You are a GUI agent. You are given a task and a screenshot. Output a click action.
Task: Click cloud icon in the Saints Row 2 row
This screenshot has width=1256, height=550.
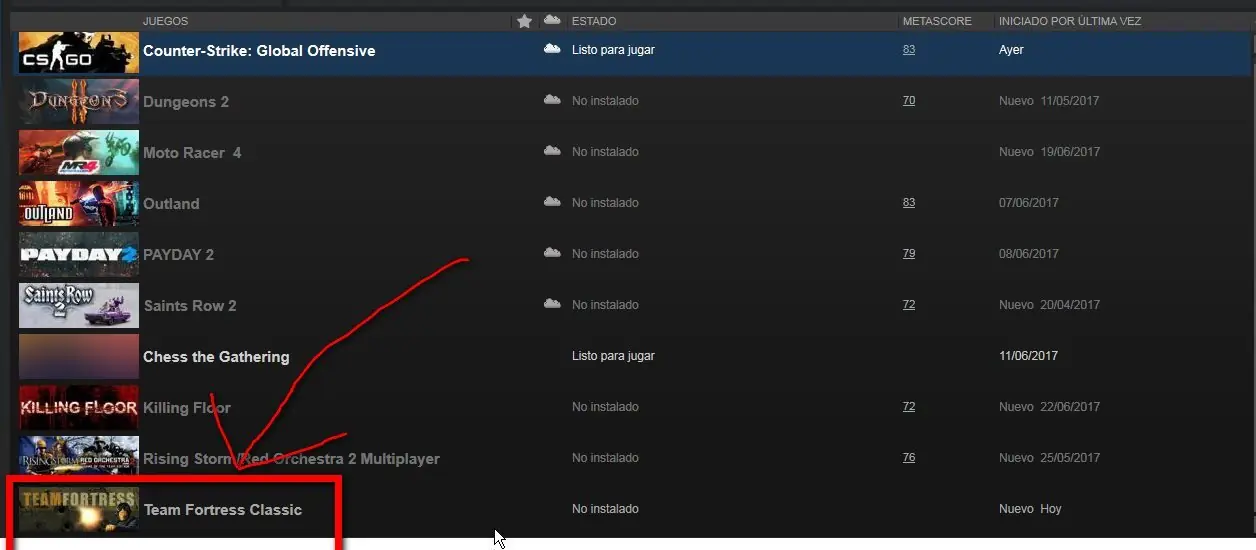pyautogui.click(x=552, y=304)
